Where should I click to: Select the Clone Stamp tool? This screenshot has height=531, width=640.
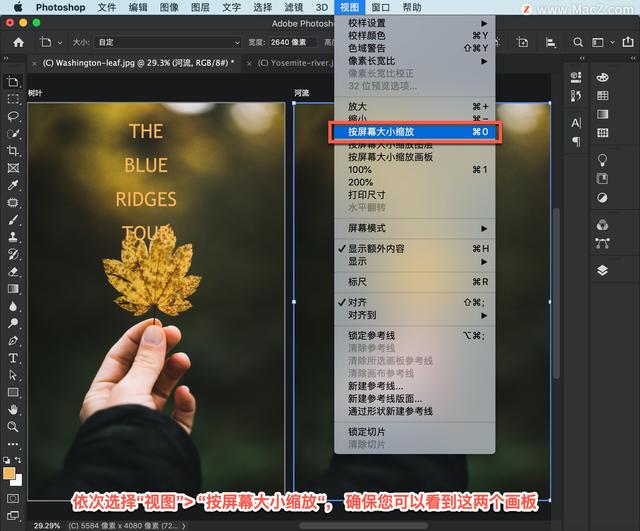click(x=13, y=237)
